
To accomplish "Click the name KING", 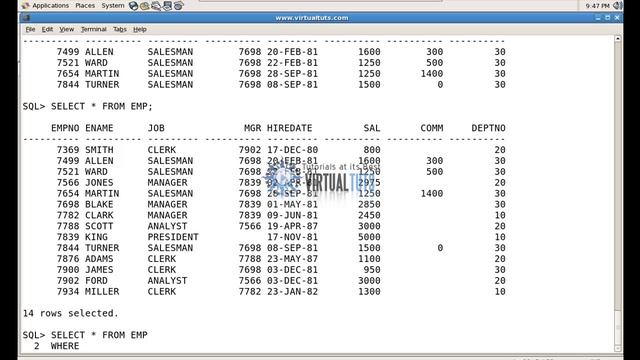I will coord(96,237).
